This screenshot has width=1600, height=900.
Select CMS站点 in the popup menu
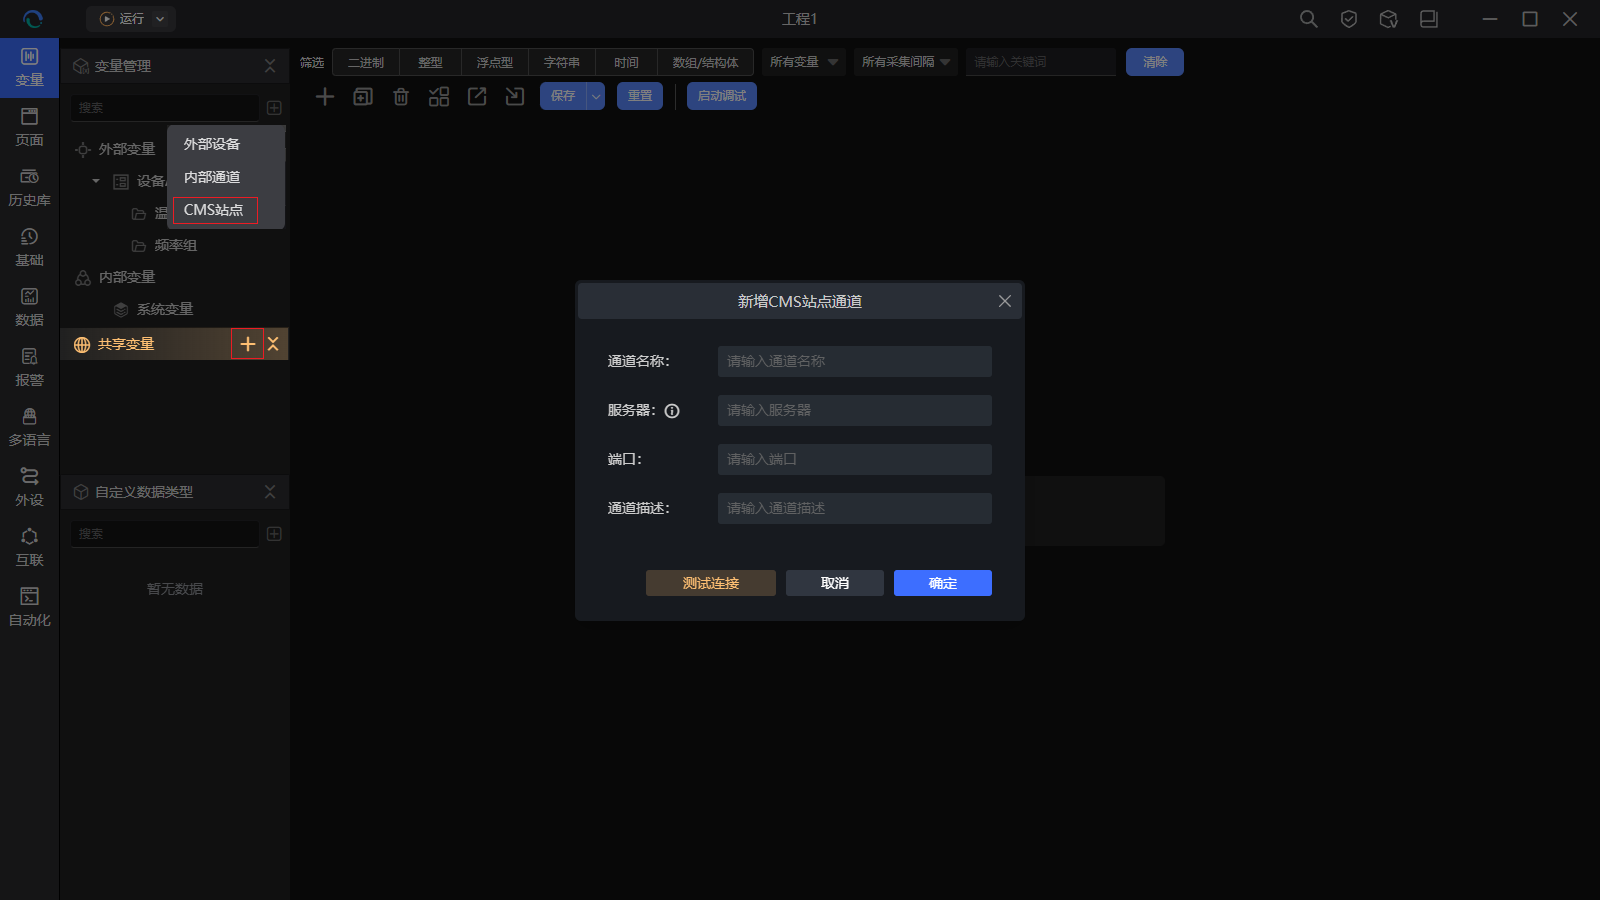click(215, 210)
